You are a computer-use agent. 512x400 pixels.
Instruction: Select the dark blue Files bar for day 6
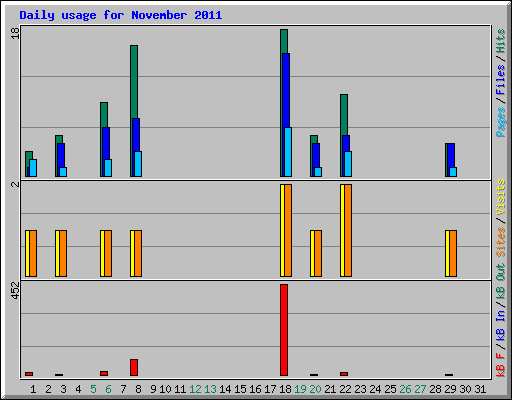coord(106,143)
